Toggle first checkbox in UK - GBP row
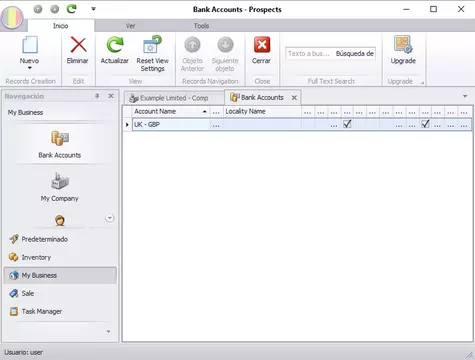The width and height of the screenshot is (475, 360). click(347, 124)
